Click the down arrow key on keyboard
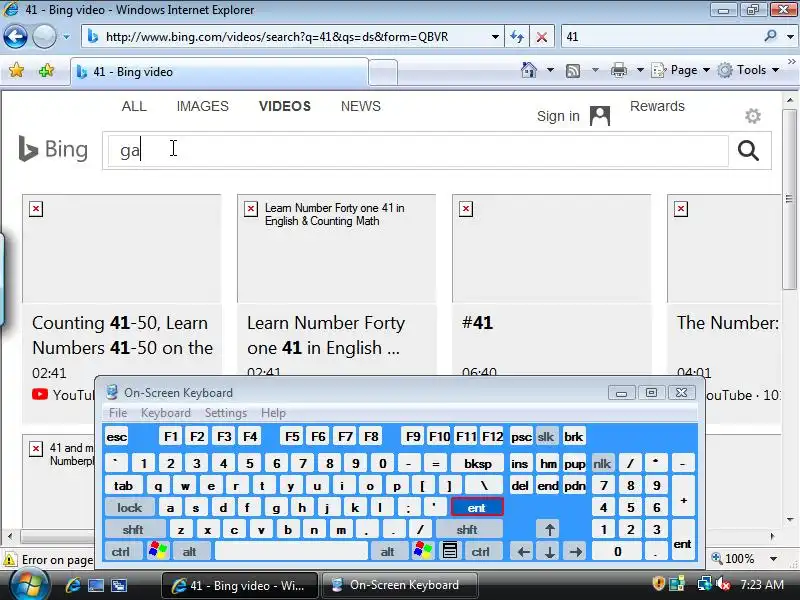The height and width of the screenshot is (600, 800). coord(549,552)
